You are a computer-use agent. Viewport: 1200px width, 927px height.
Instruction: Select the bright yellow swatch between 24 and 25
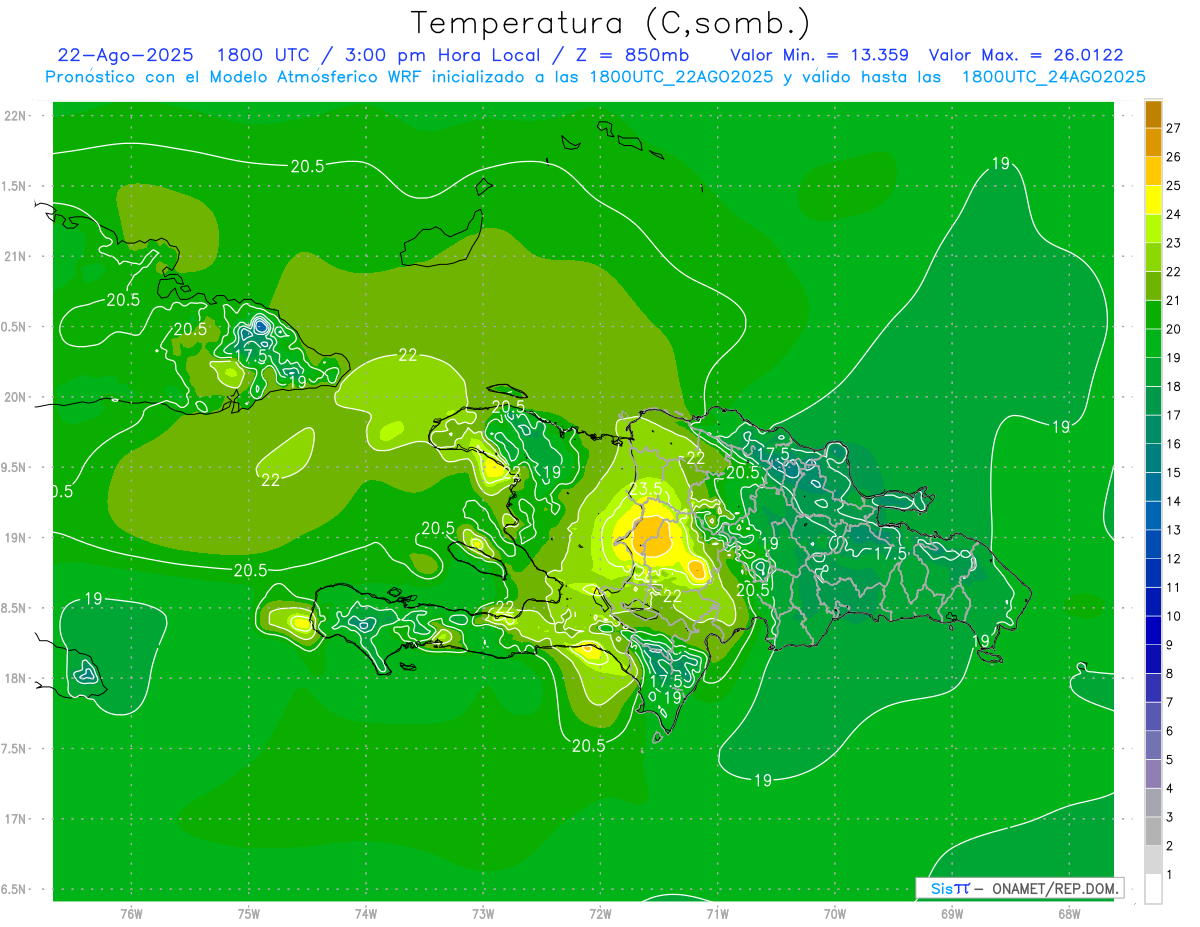[1153, 200]
